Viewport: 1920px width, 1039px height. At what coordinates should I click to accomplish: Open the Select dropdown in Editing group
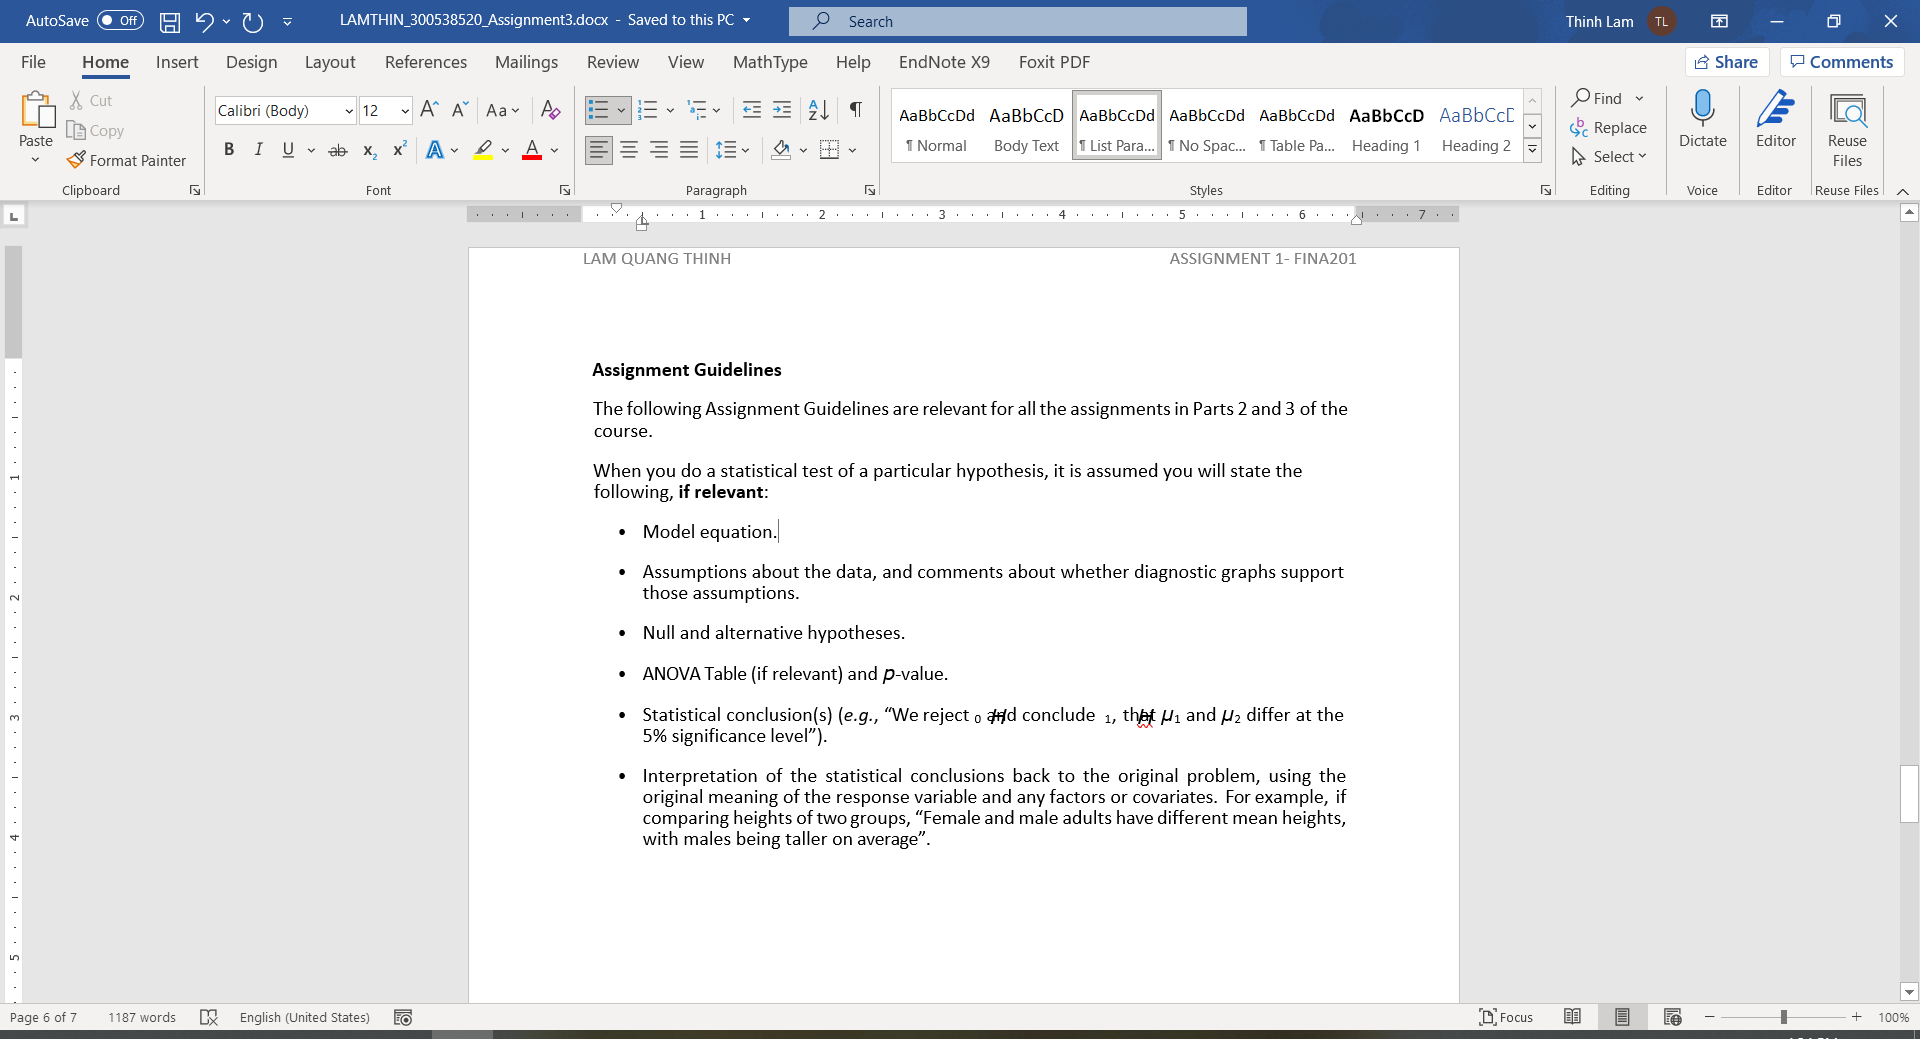coord(1610,156)
